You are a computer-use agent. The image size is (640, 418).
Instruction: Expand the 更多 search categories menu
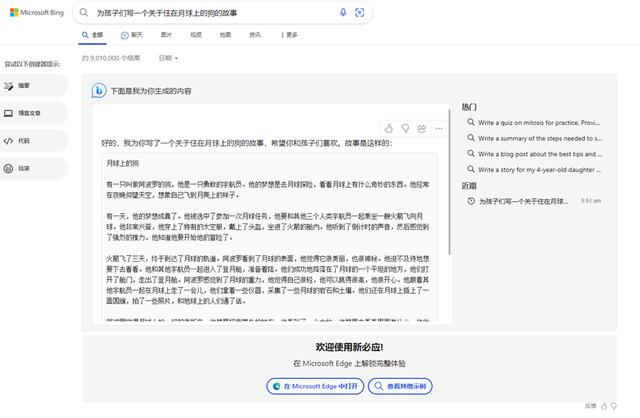[290, 34]
